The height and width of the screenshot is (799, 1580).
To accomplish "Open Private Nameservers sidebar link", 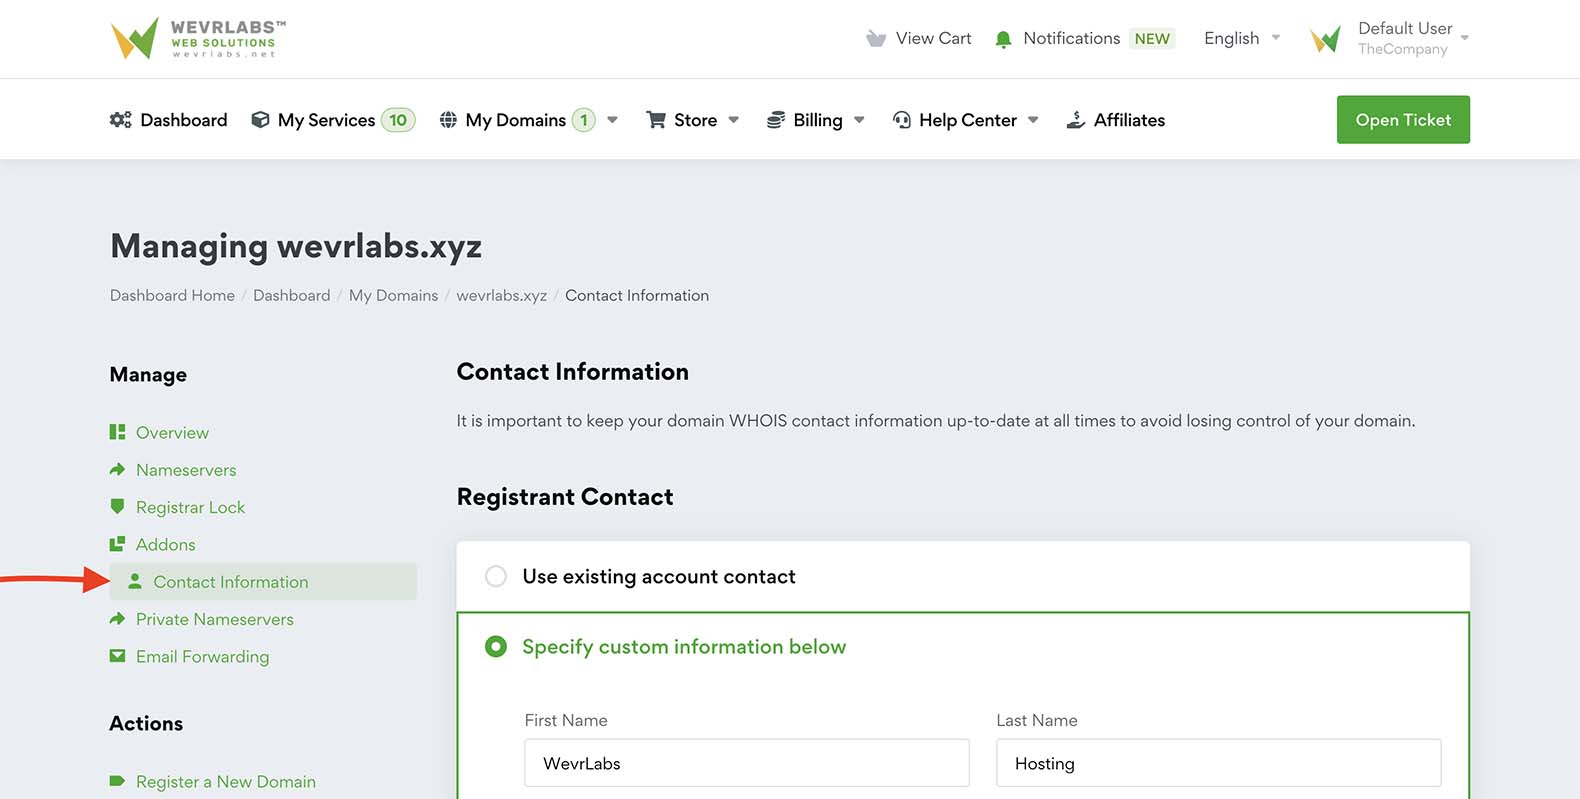I will (214, 619).
